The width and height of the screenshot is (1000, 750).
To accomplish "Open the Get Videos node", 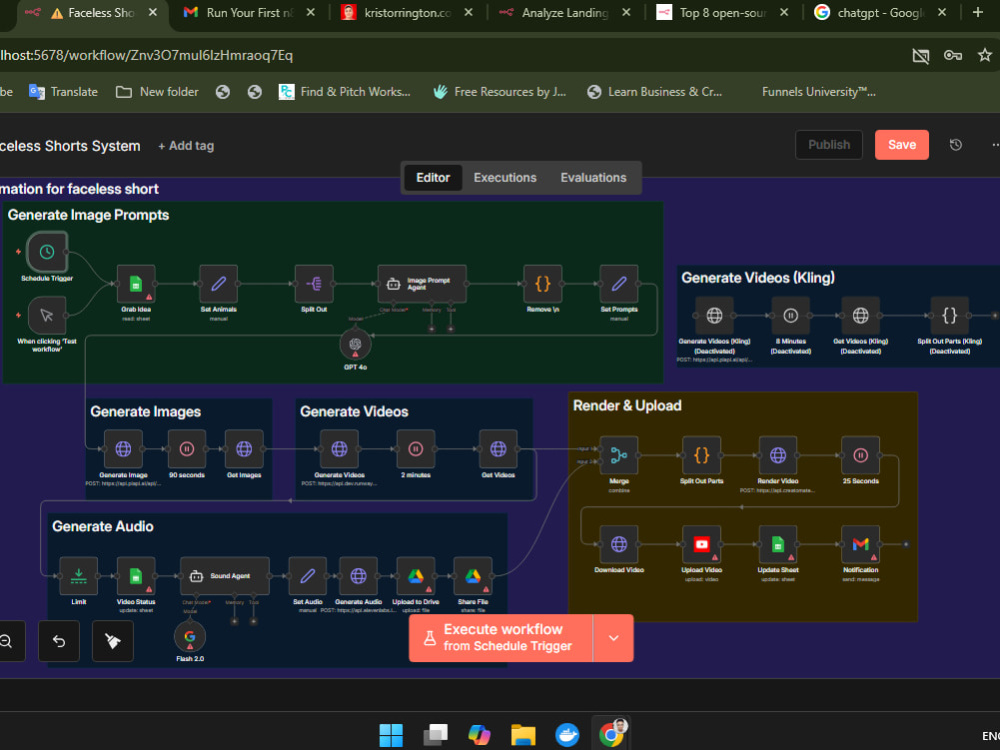I will pos(498,449).
